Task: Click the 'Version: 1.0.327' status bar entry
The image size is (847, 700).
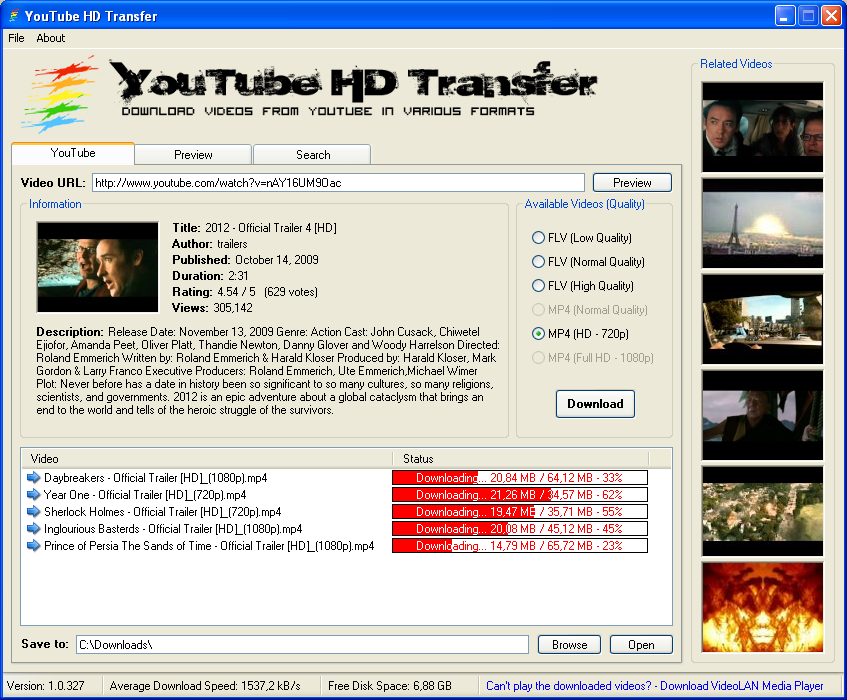Action: (45, 685)
